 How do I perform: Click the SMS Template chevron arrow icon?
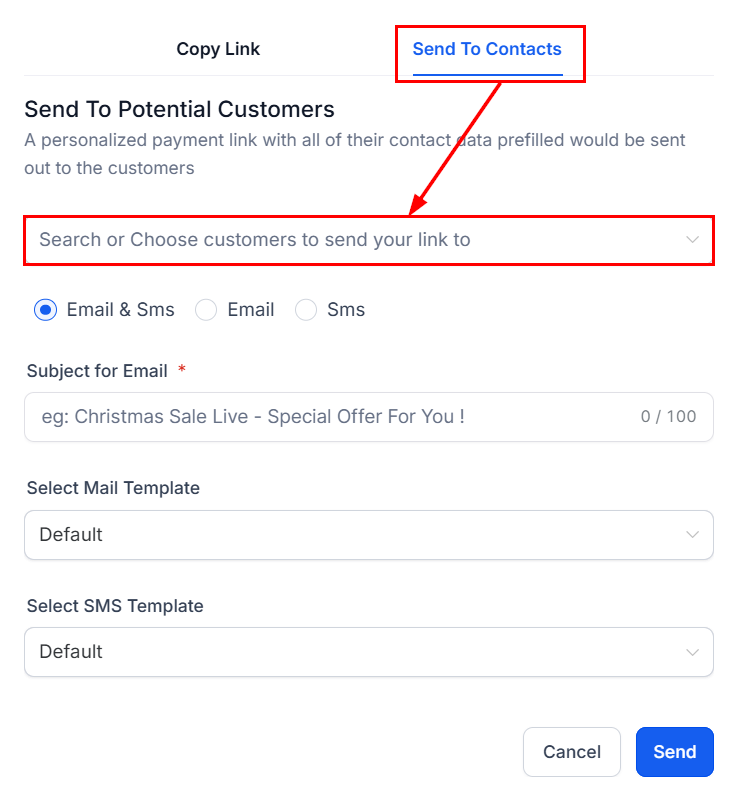point(692,652)
